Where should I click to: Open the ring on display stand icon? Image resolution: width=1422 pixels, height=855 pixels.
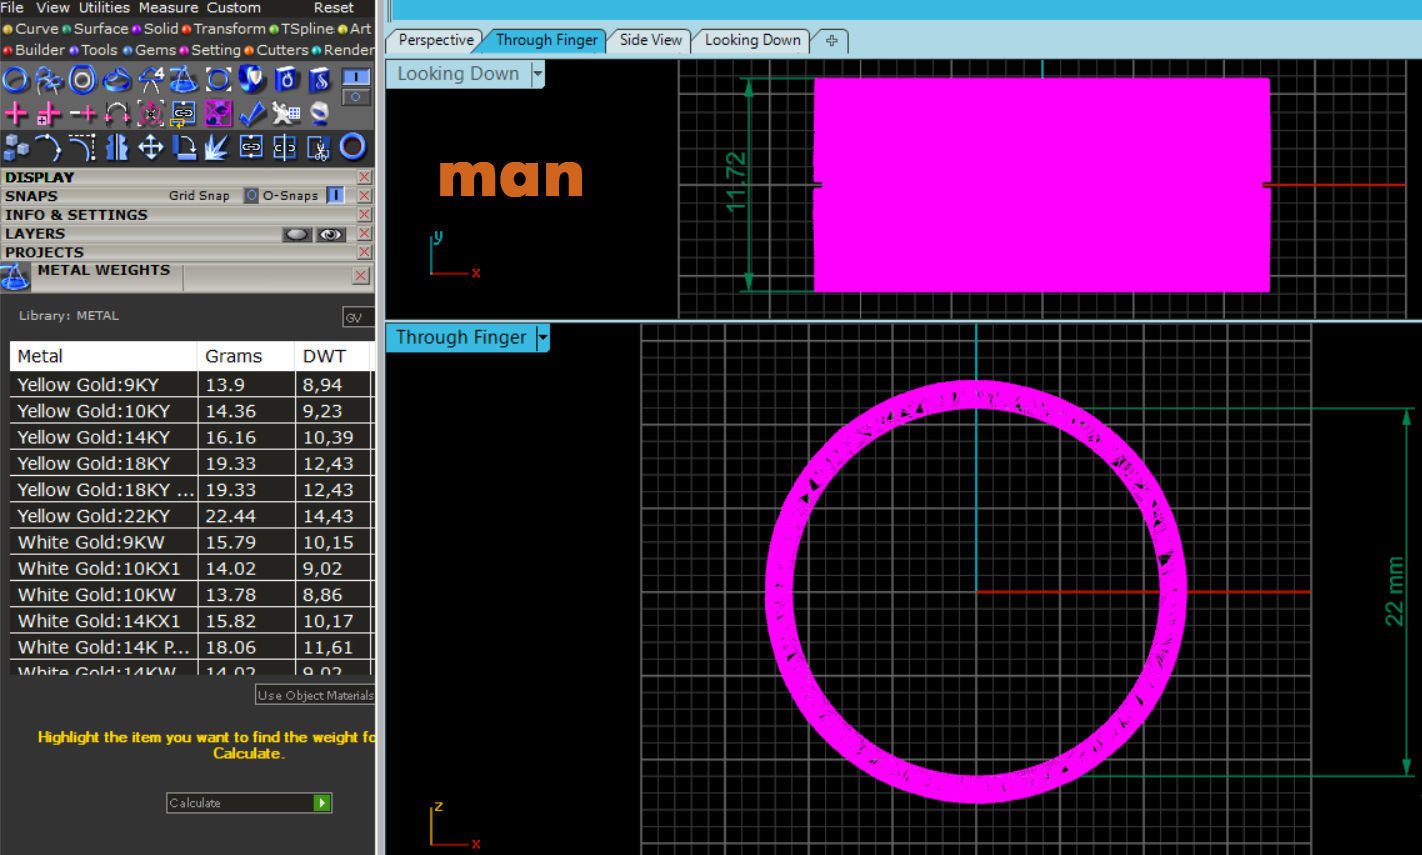[320, 113]
